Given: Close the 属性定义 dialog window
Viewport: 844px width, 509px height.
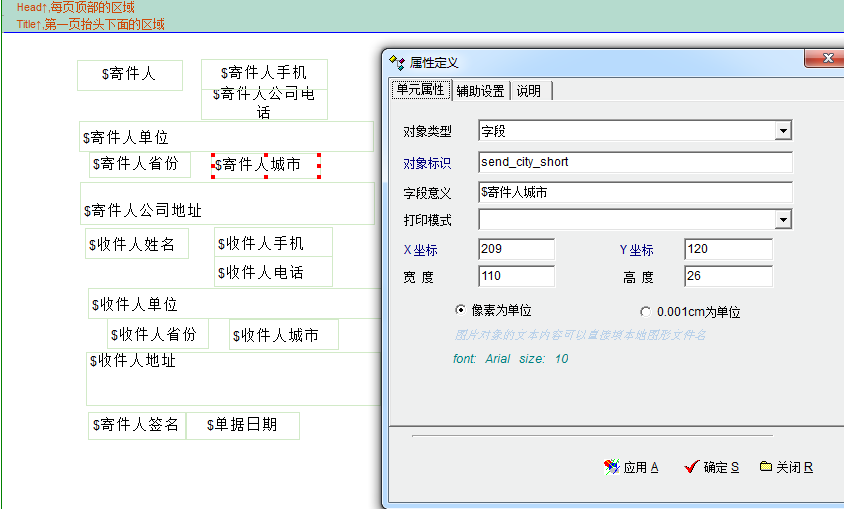Looking at the screenshot, I should click(823, 60).
